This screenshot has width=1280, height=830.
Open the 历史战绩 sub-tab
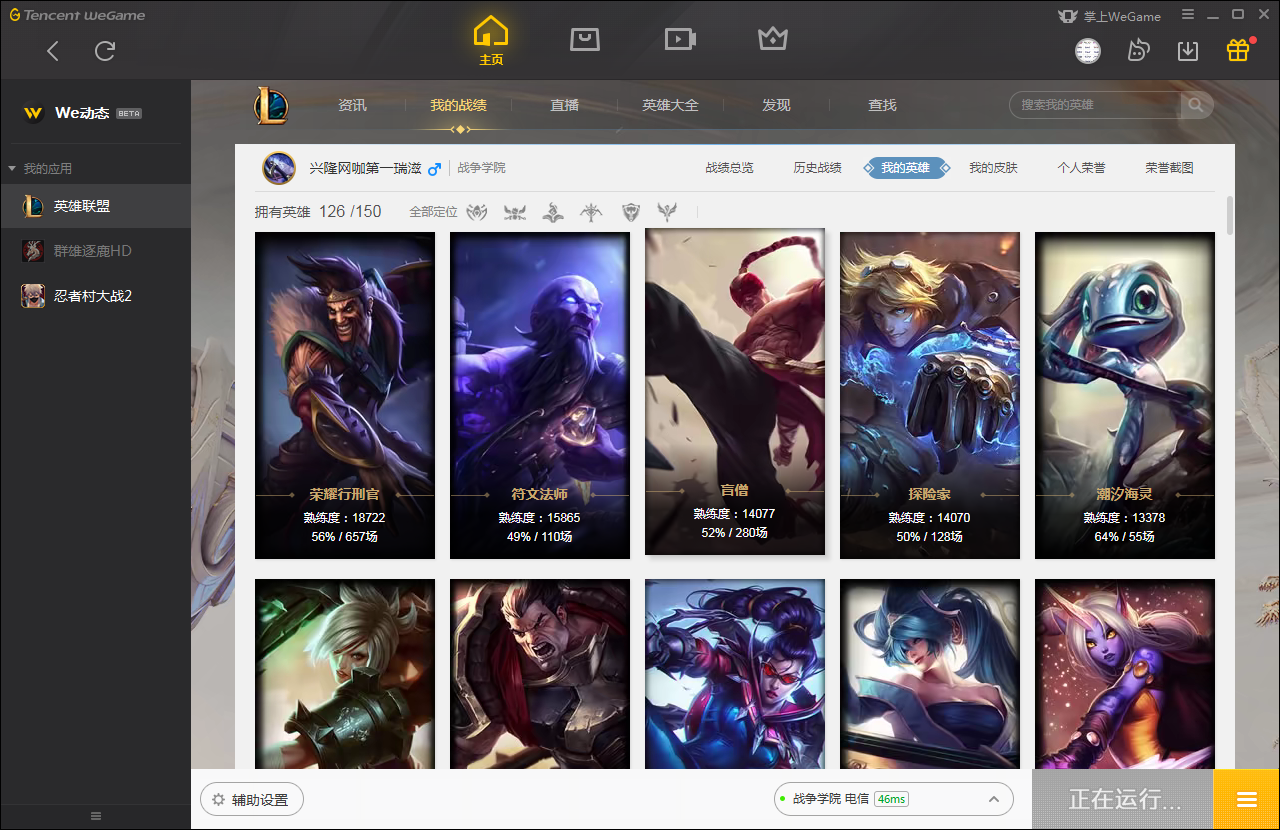pyautogui.click(x=818, y=168)
